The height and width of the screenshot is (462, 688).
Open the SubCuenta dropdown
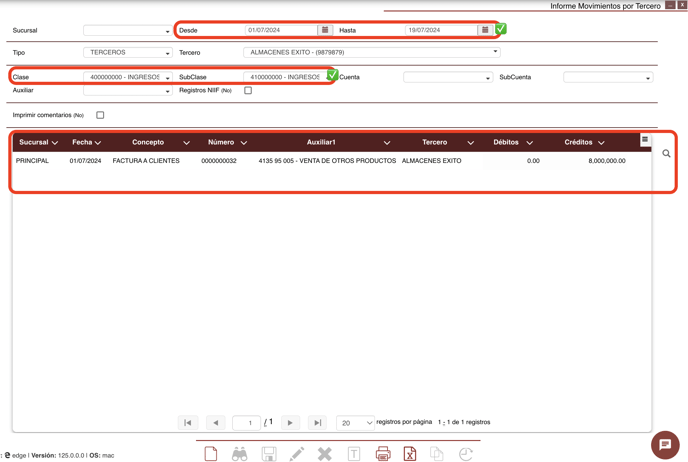pyautogui.click(x=608, y=77)
